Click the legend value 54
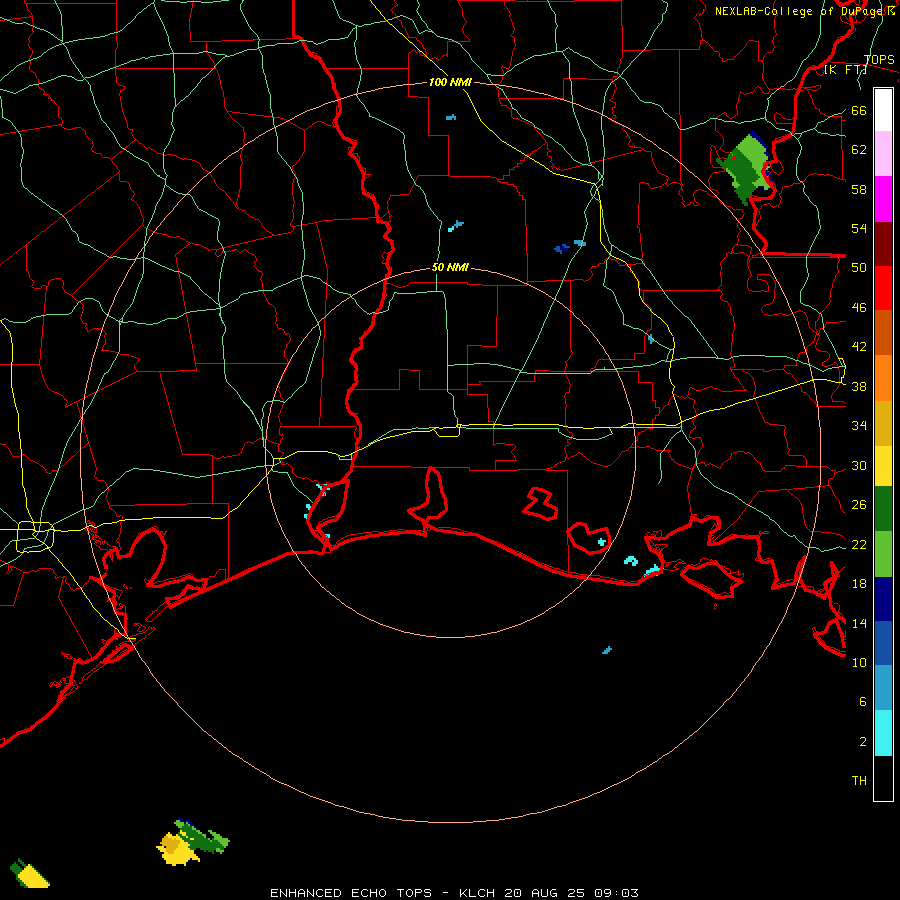Viewport: 900px width, 900px height. click(x=859, y=228)
